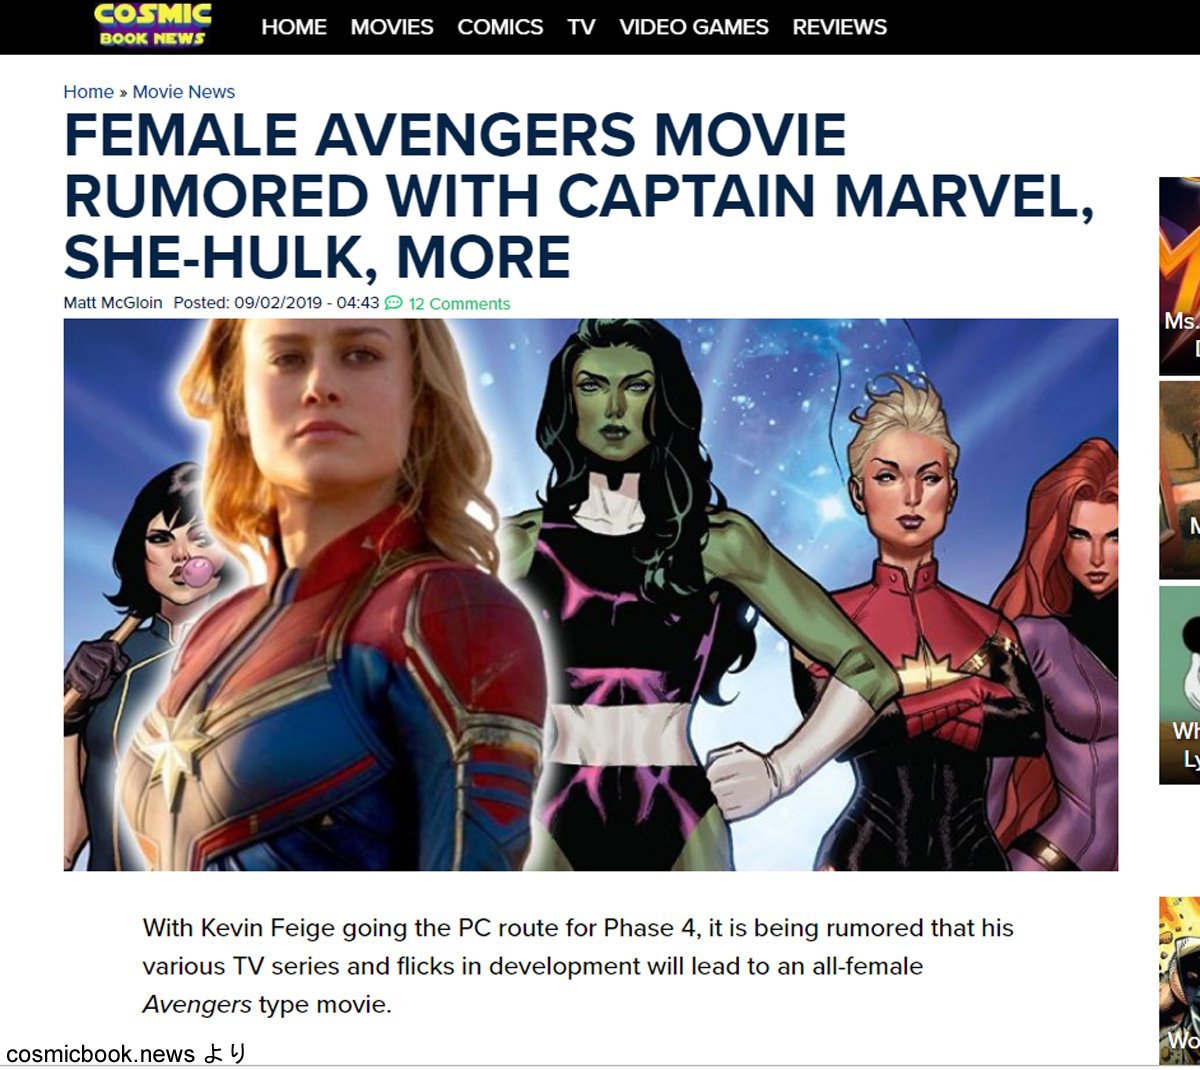Open the green sidebar thumbnail with black figure
Screen dimensions: 1200x1070
[x=1180, y=685]
